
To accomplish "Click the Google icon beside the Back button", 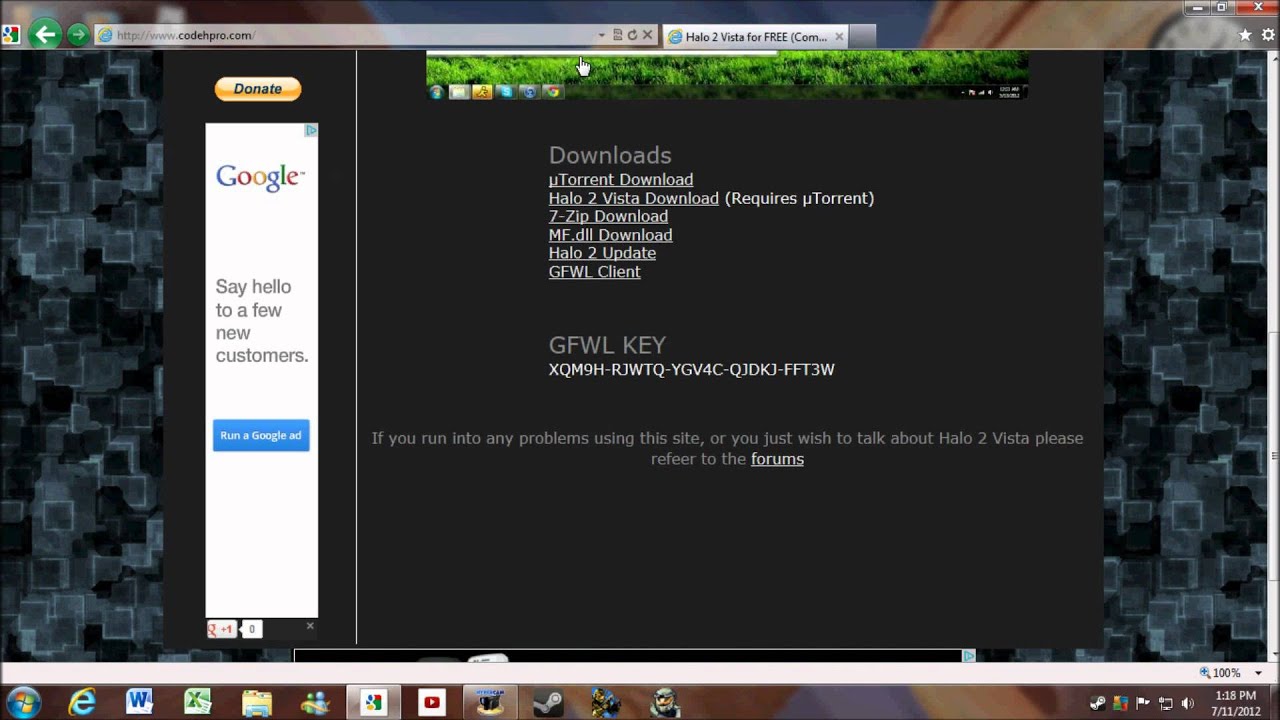I will (x=10, y=35).
